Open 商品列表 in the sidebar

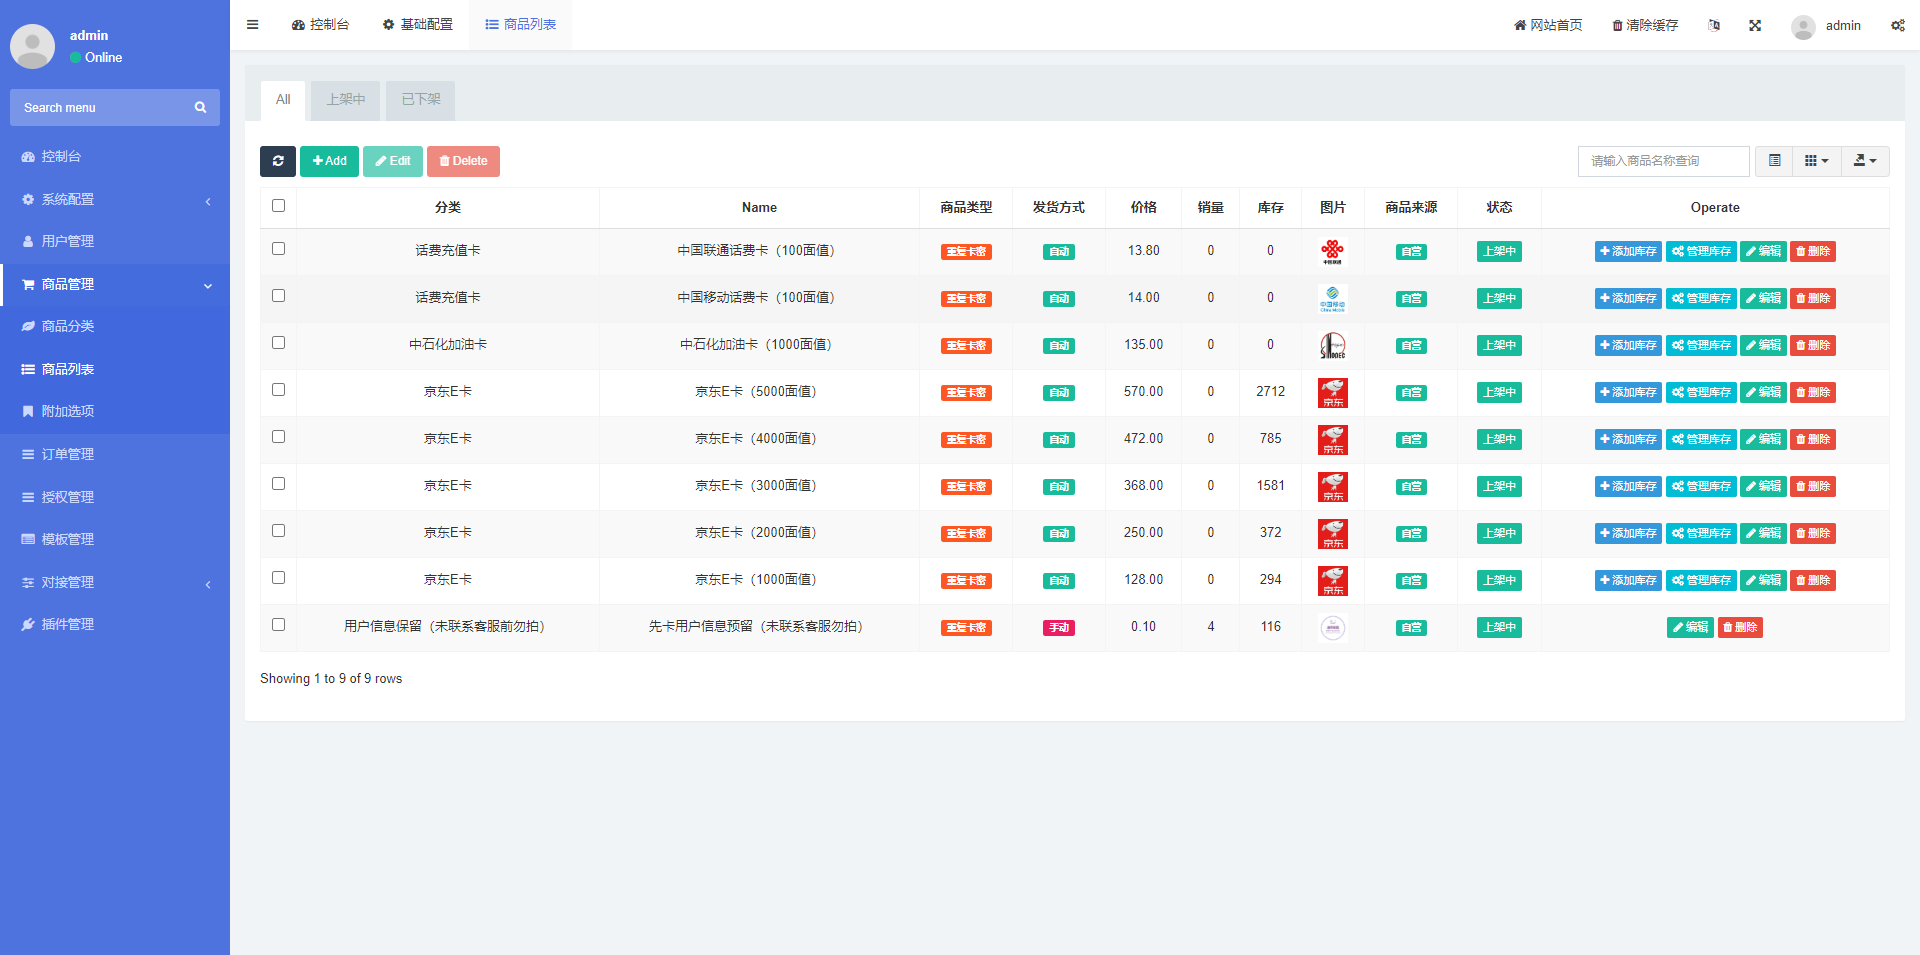pyautogui.click(x=115, y=369)
